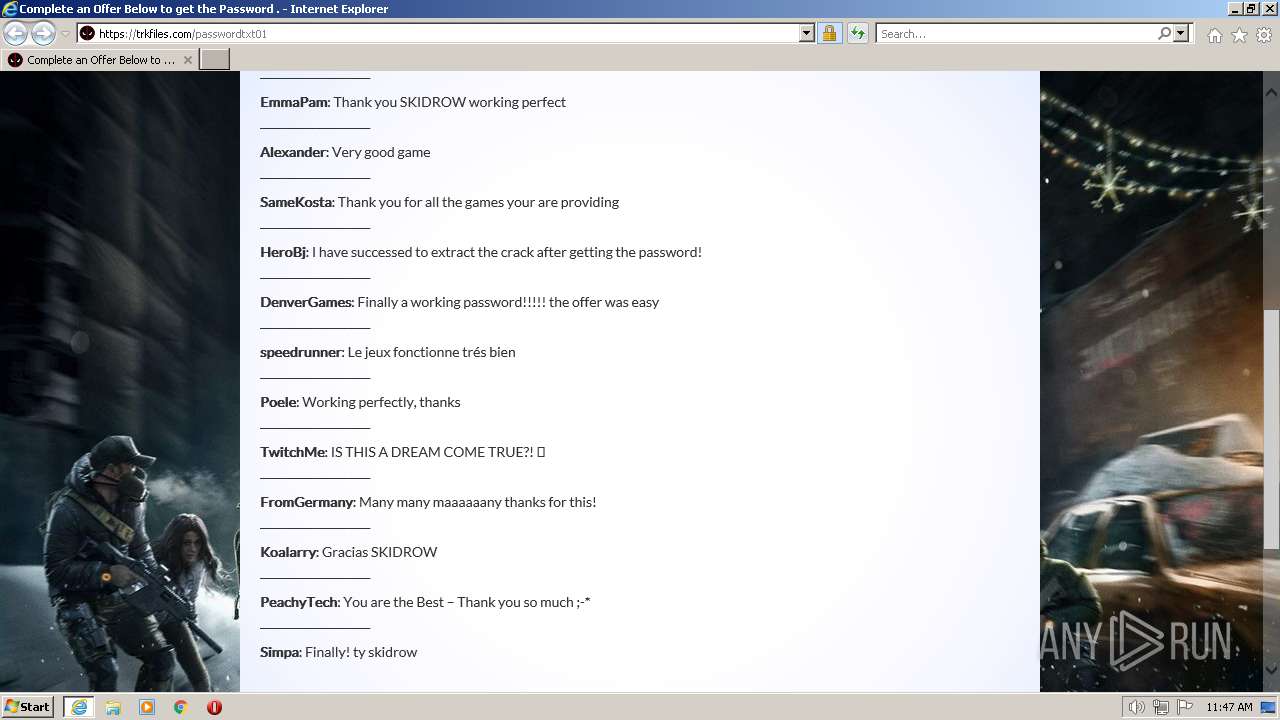Viewport: 1280px width, 720px height.
Task: Minimize the Internet Explorer window
Action: pyautogui.click(x=1235, y=9)
